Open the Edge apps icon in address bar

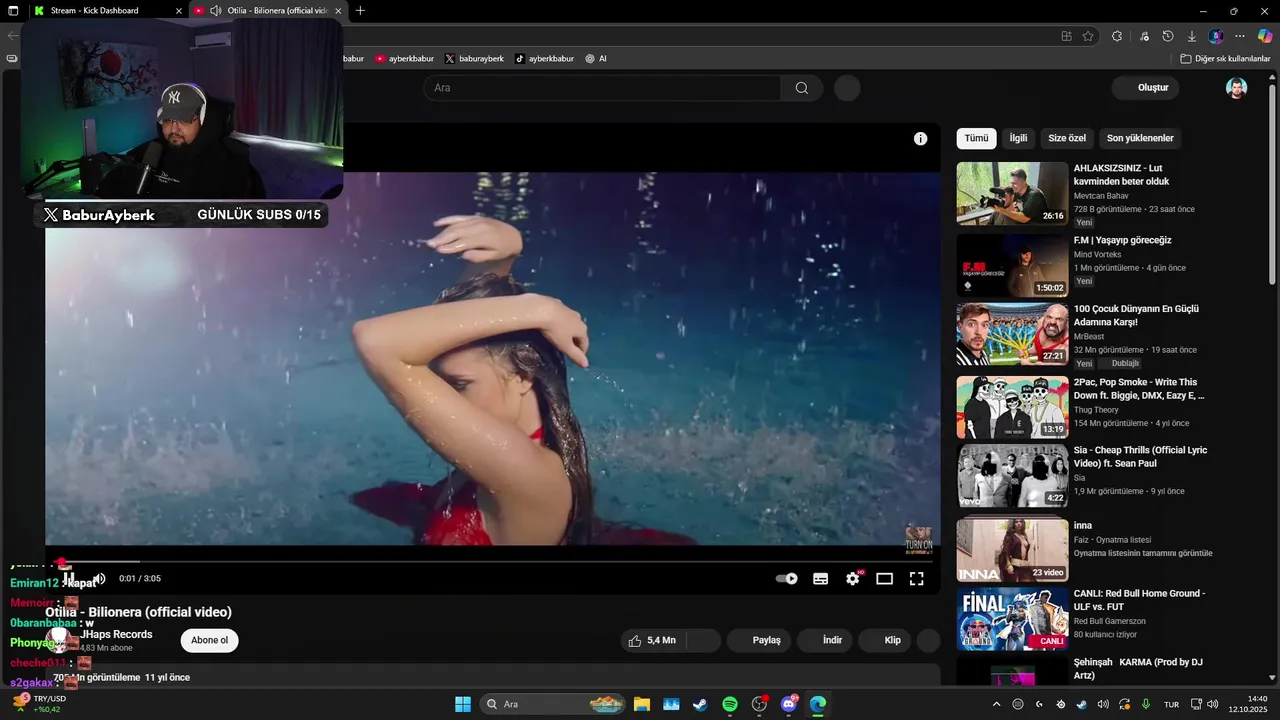(1066, 36)
